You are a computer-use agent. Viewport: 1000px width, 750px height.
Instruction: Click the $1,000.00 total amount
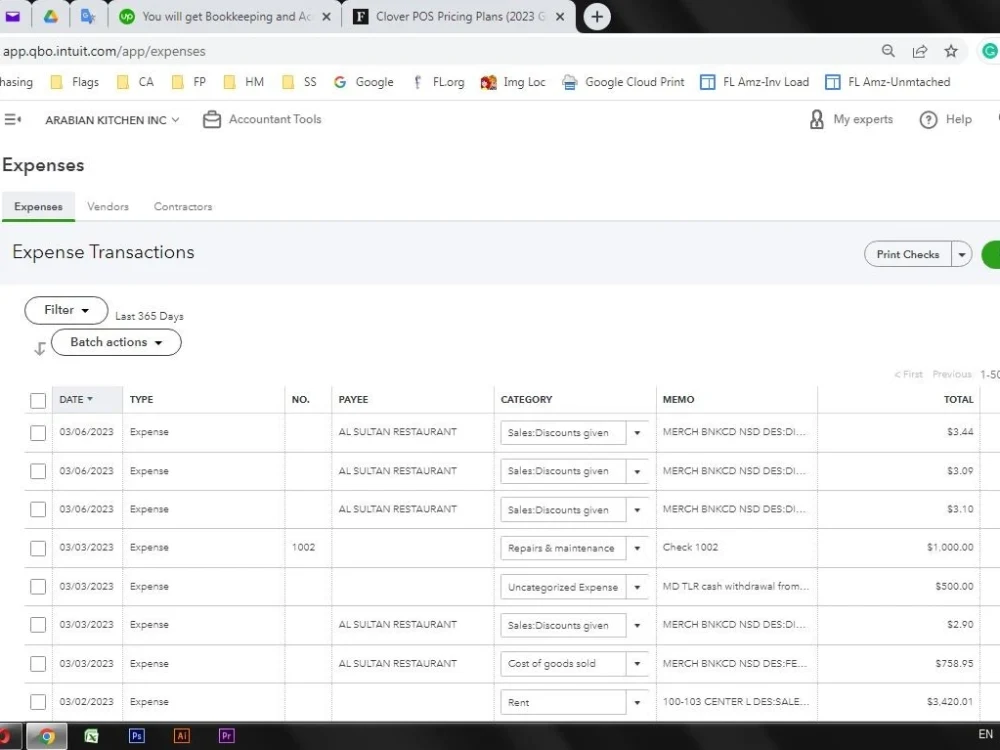pos(950,547)
